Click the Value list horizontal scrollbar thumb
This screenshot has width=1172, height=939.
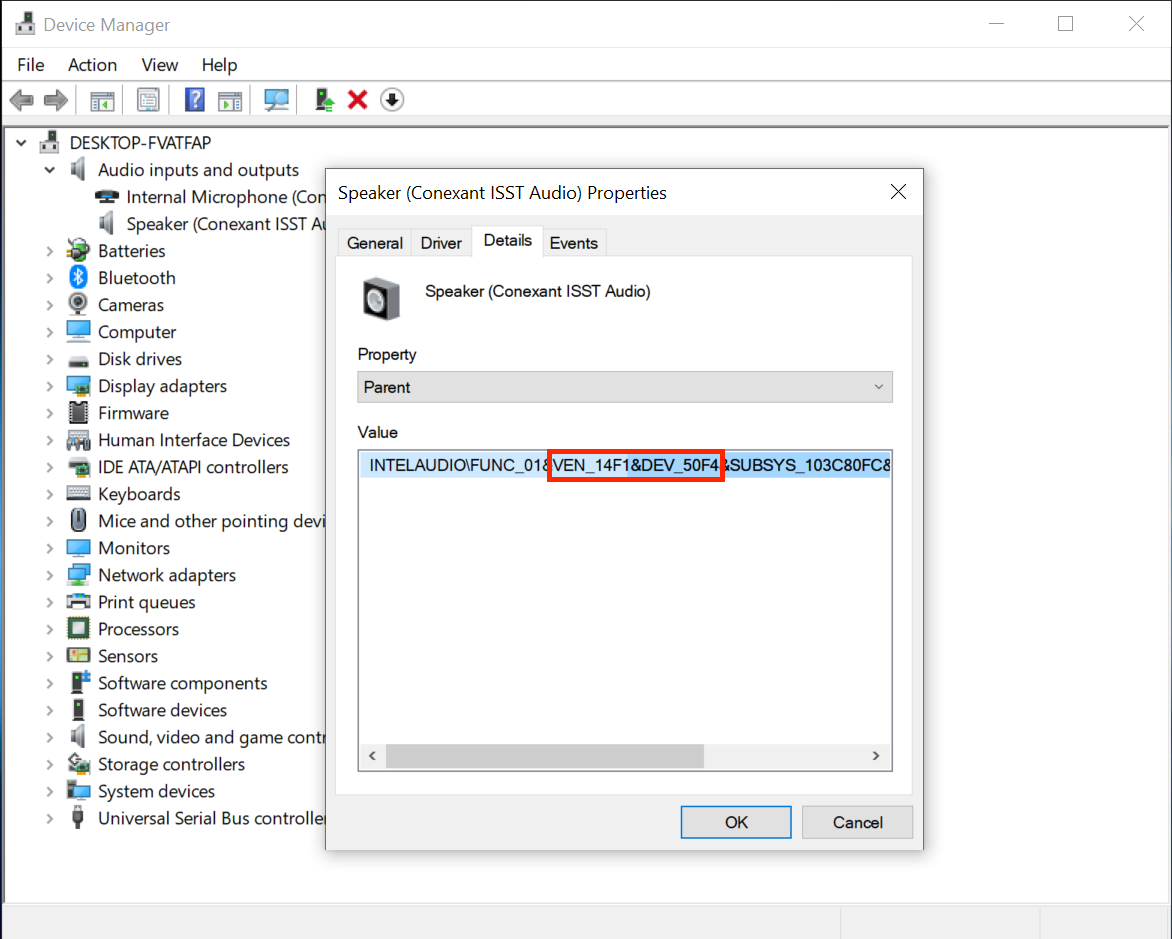[545, 756]
